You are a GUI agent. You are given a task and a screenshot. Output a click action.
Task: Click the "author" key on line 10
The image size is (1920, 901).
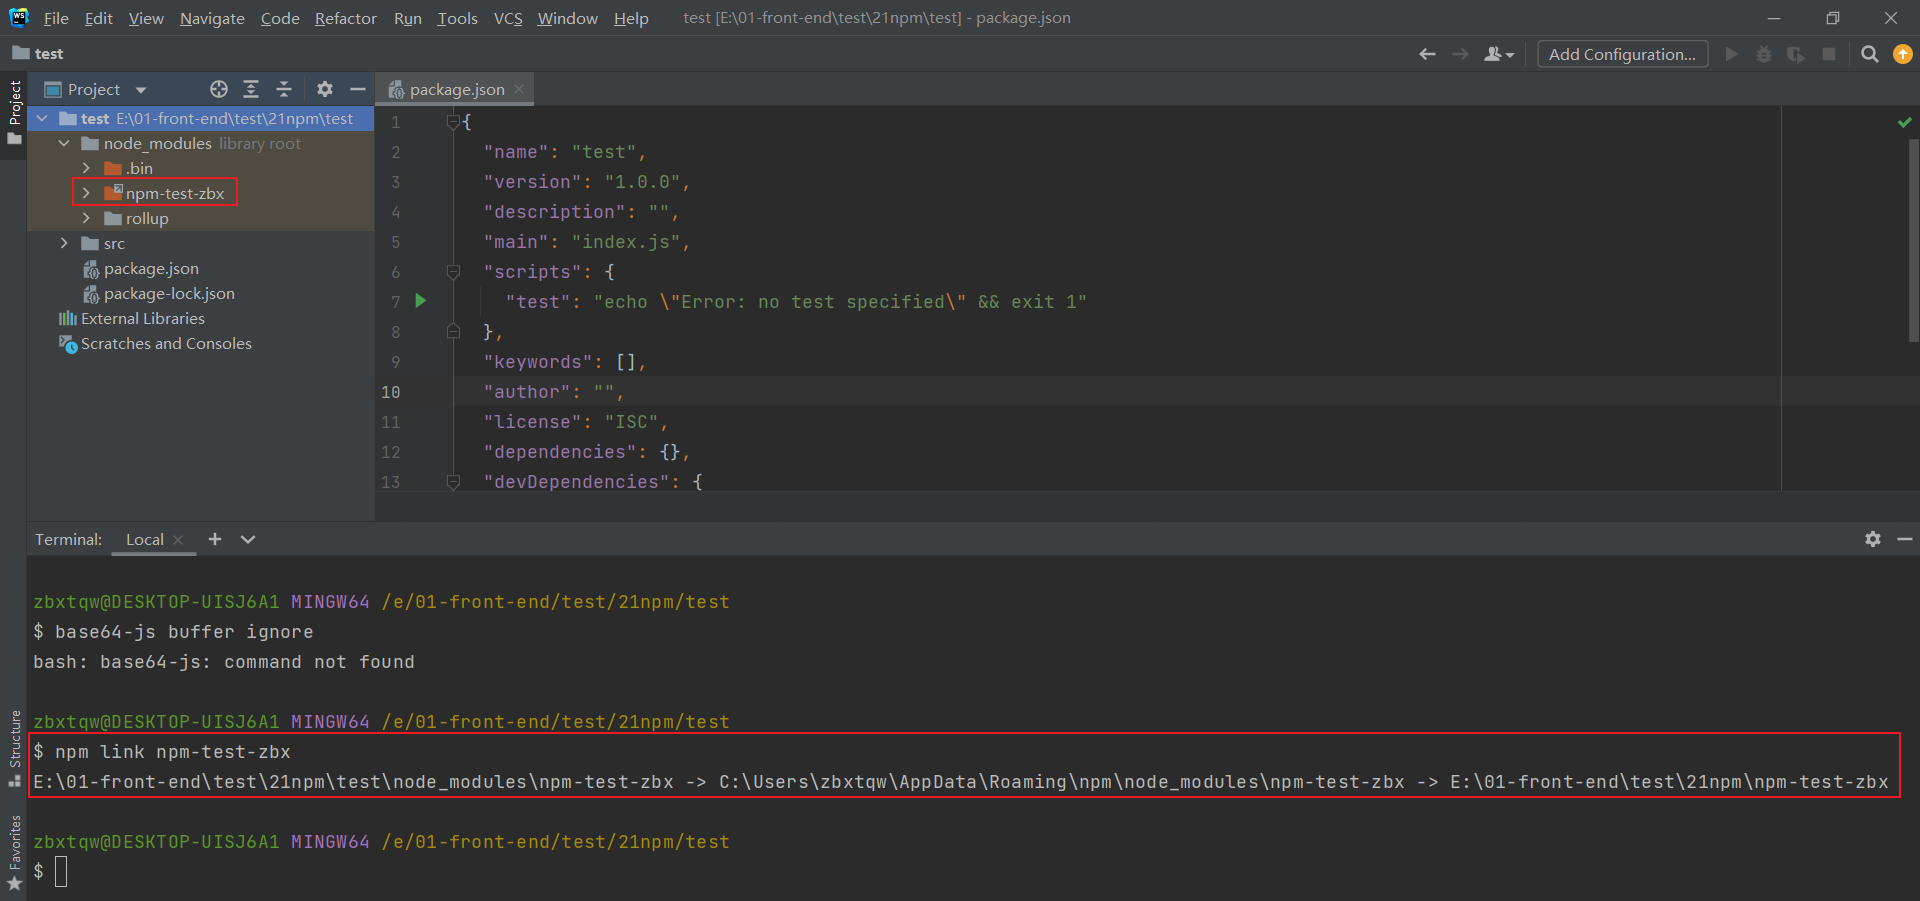click(527, 392)
